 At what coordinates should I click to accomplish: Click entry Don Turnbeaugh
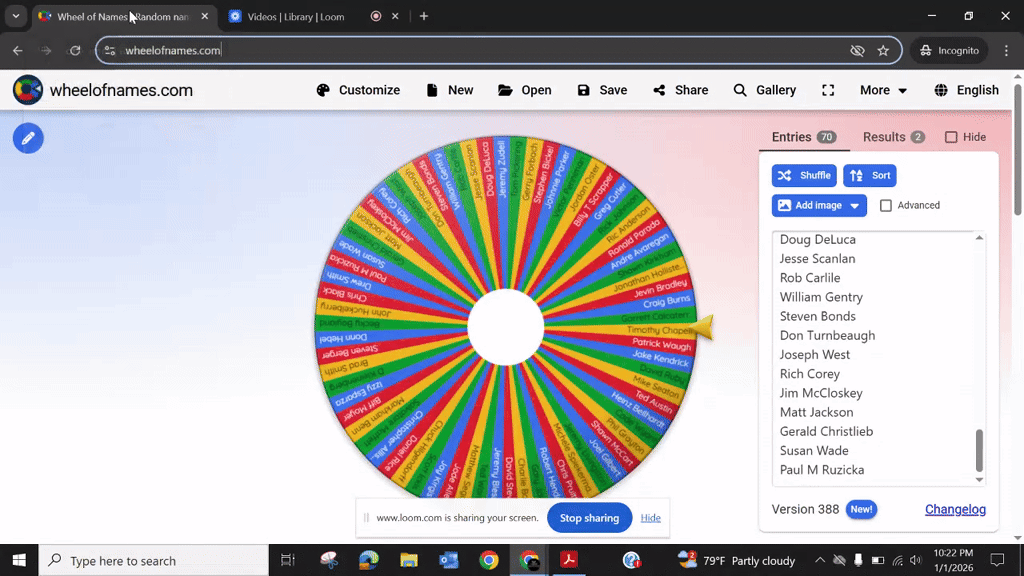point(827,336)
